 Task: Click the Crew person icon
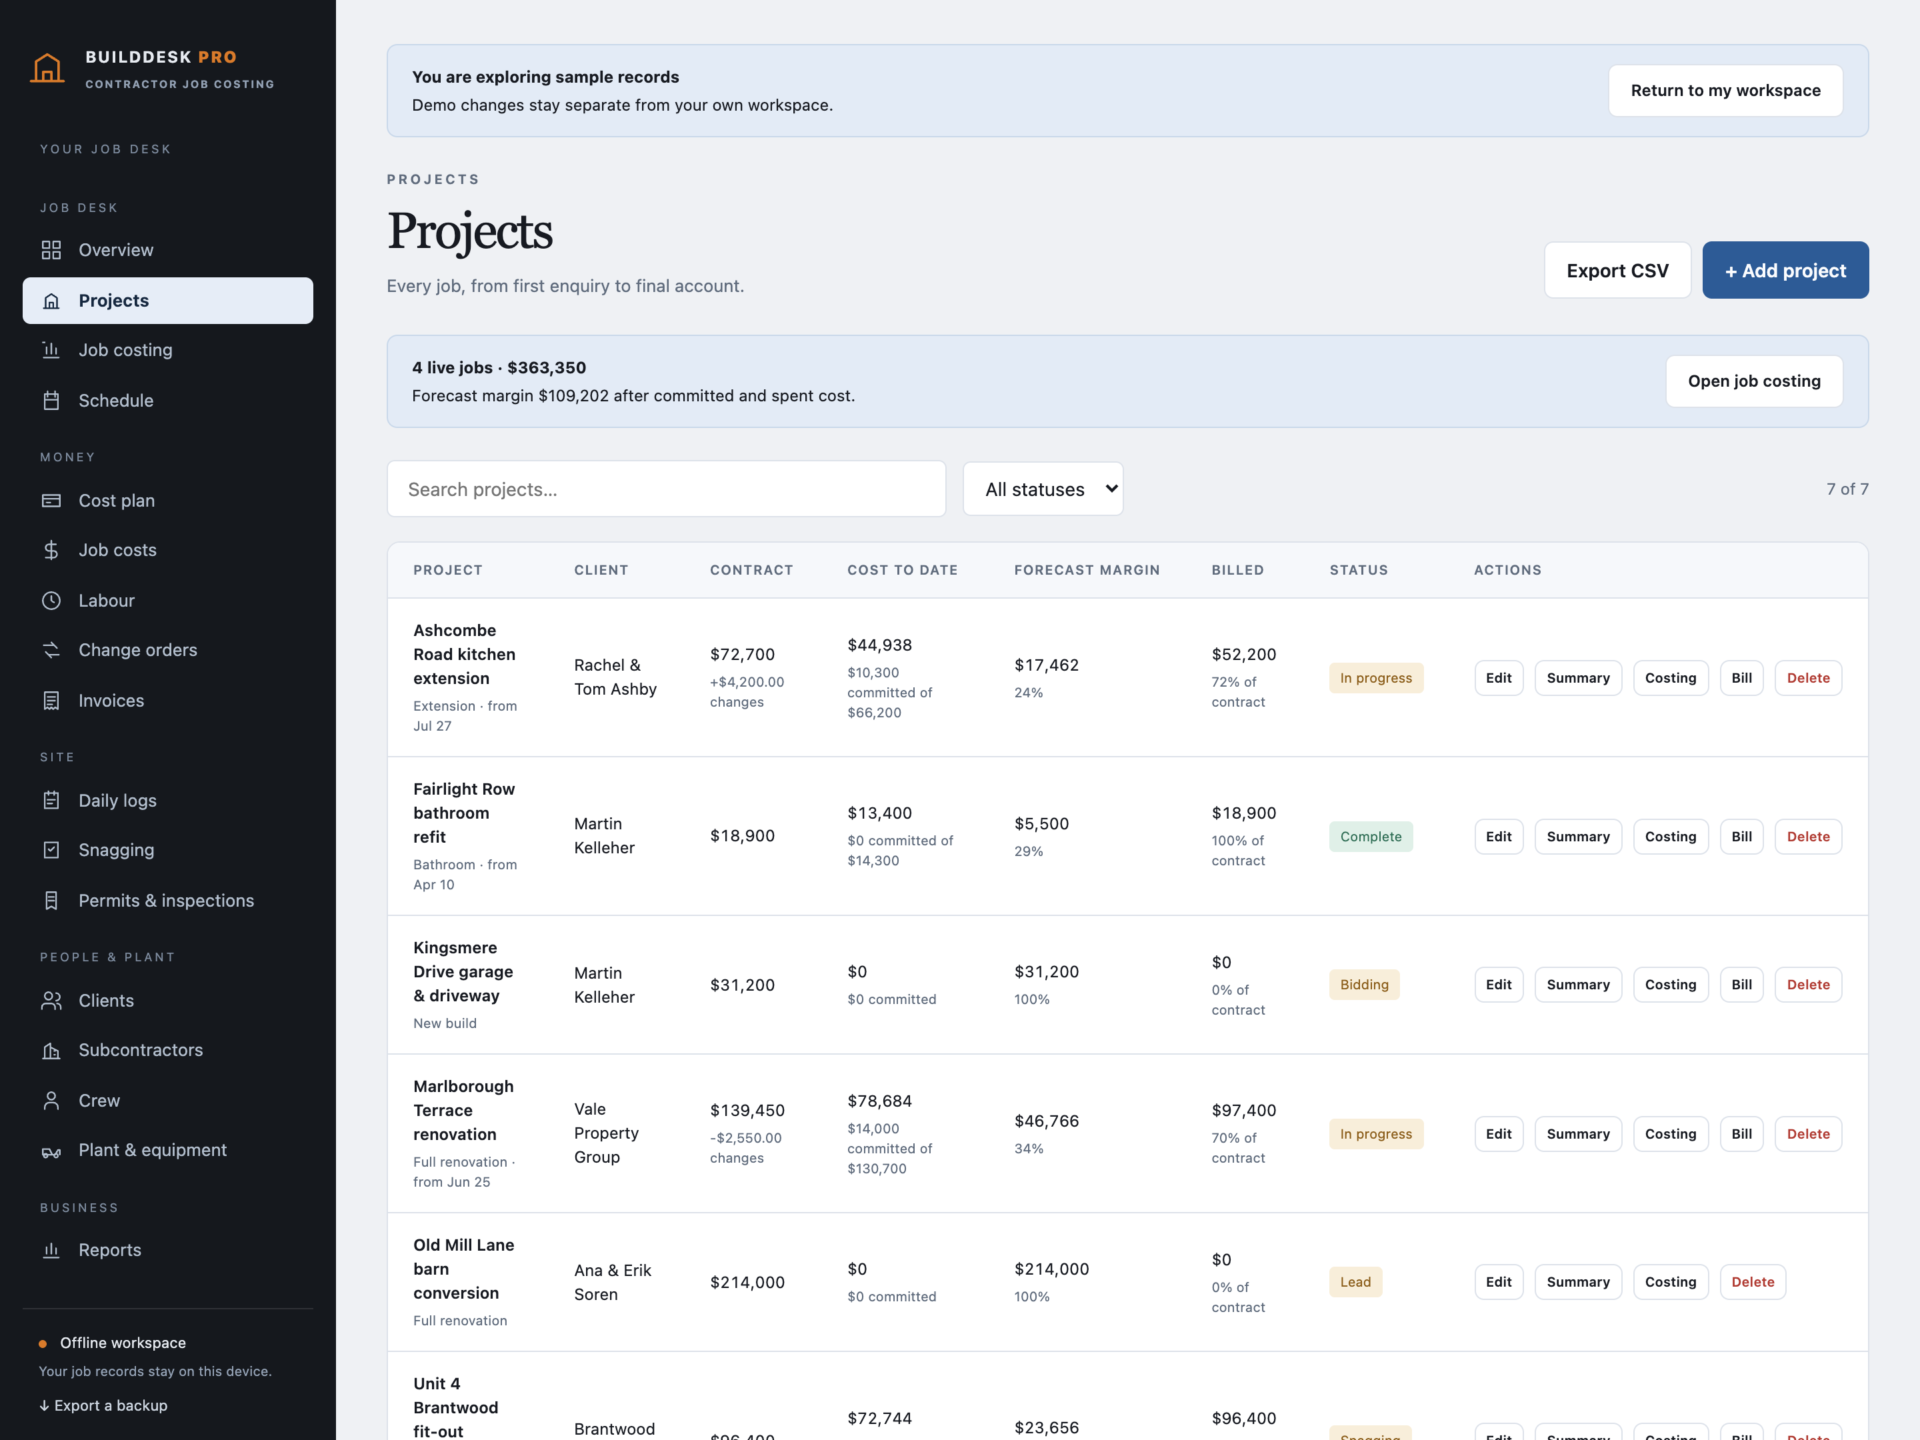tap(51, 1101)
